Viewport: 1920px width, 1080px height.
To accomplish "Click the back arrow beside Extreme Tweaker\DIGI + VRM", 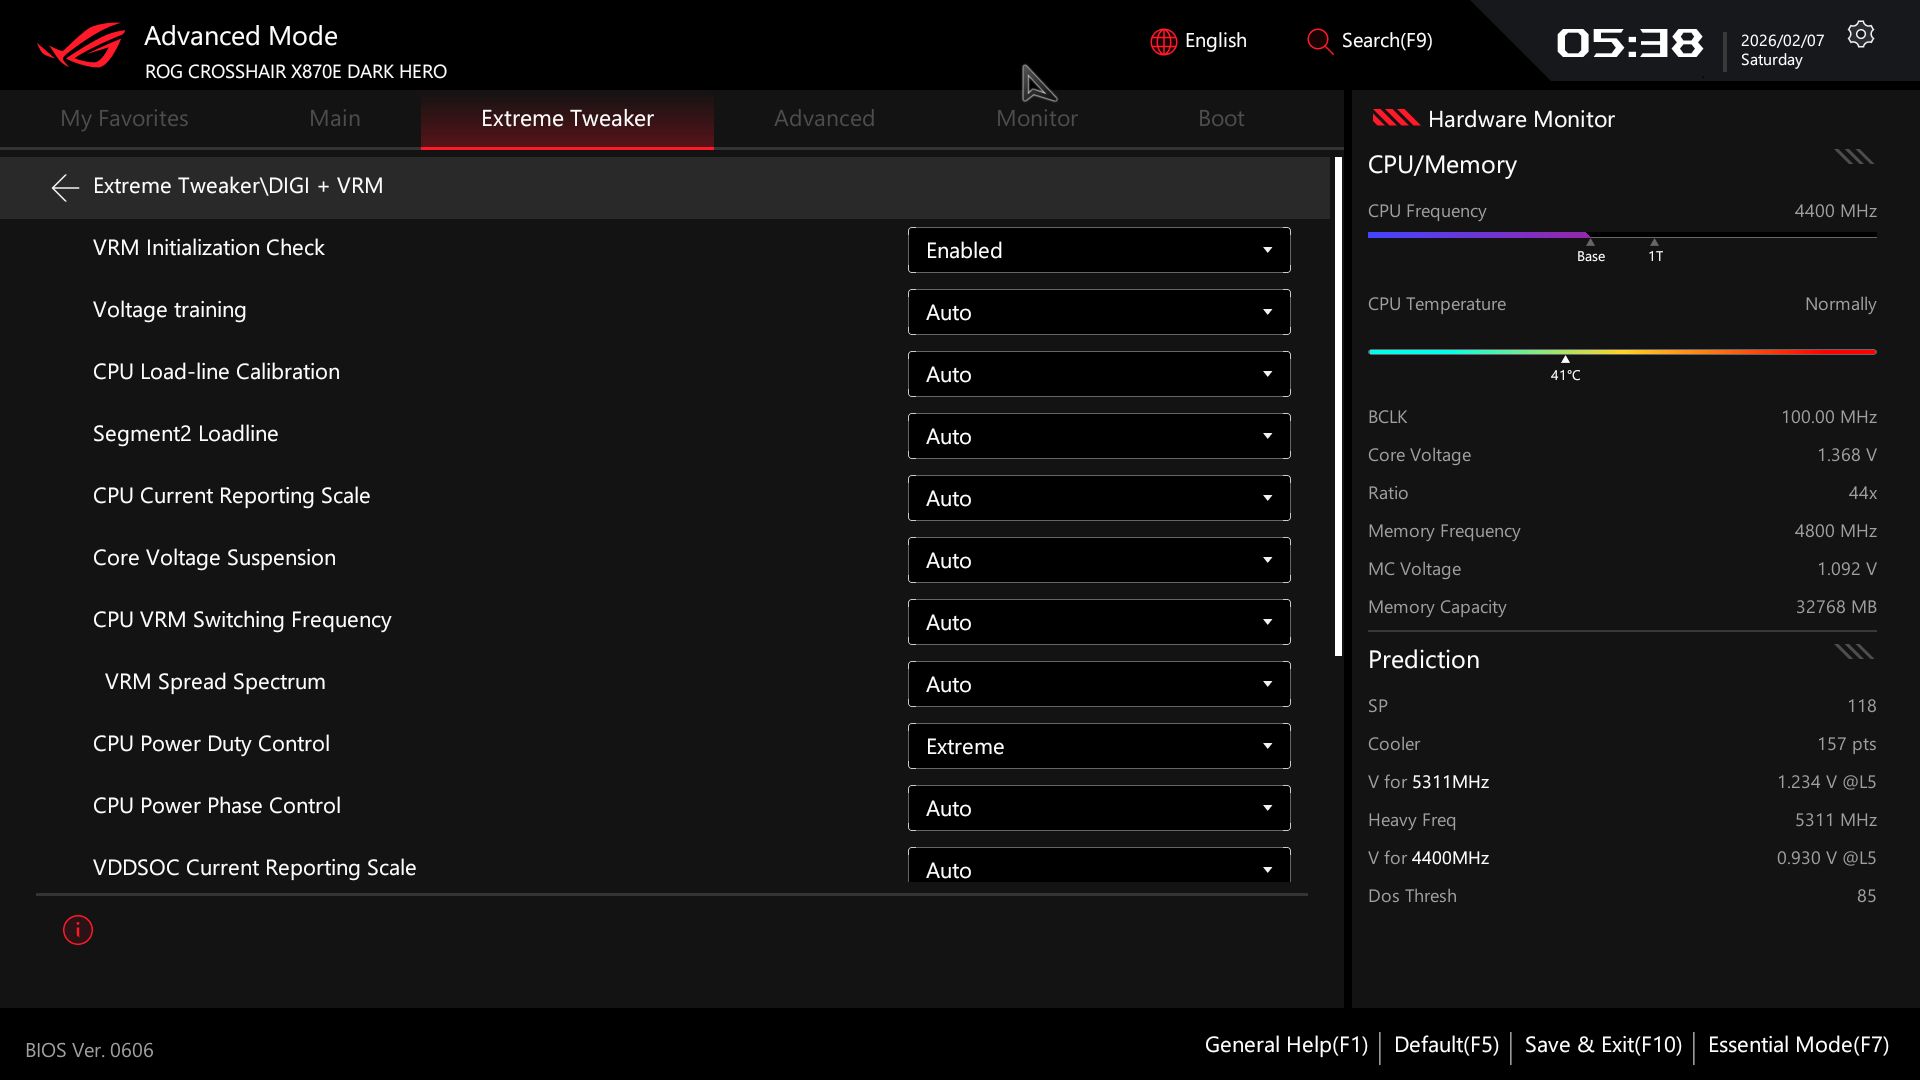I will pyautogui.click(x=65, y=187).
